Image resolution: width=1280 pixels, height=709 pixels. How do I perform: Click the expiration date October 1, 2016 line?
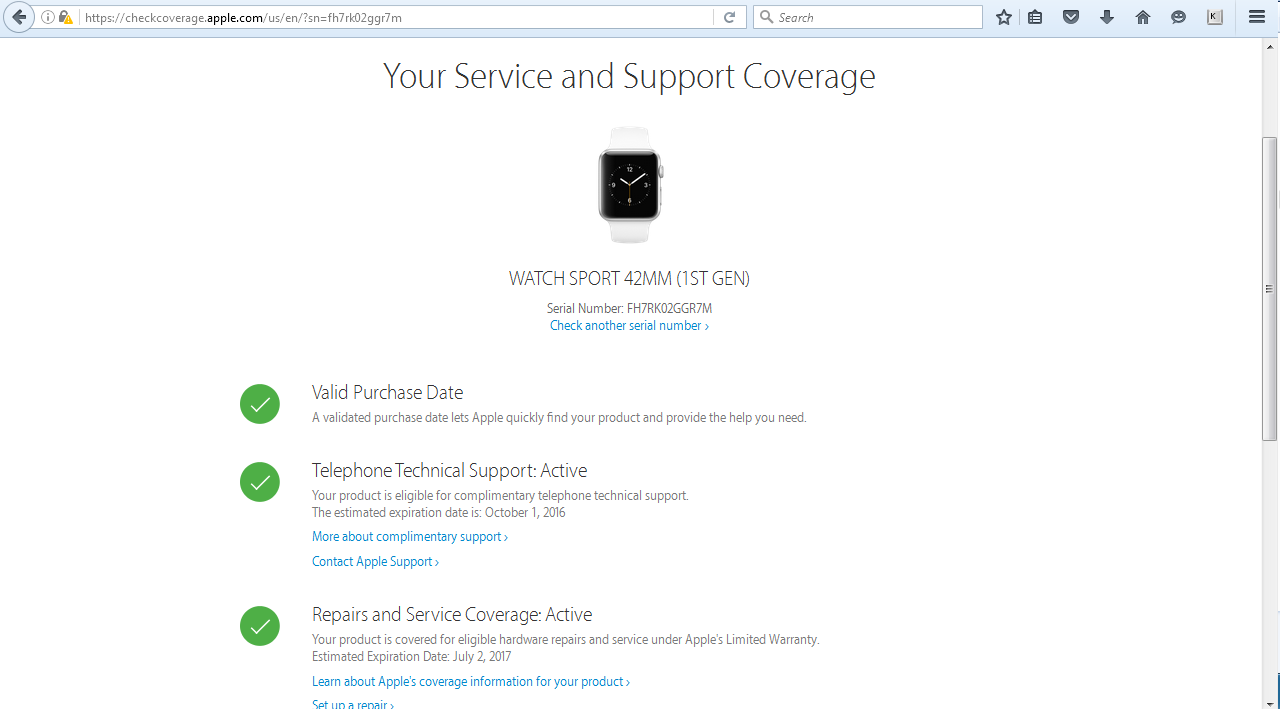[x=438, y=513]
